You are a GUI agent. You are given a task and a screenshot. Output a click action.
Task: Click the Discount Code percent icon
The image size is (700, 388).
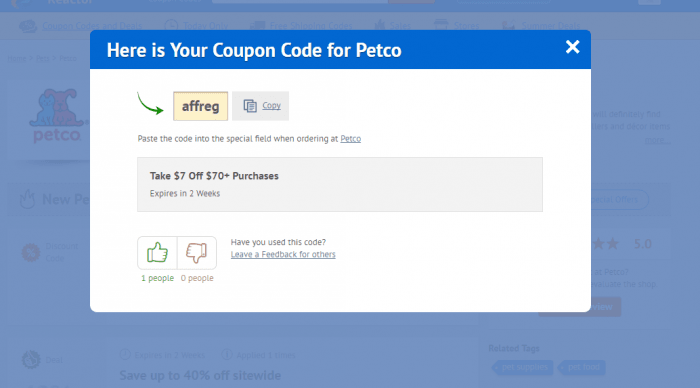tap(31, 253)
